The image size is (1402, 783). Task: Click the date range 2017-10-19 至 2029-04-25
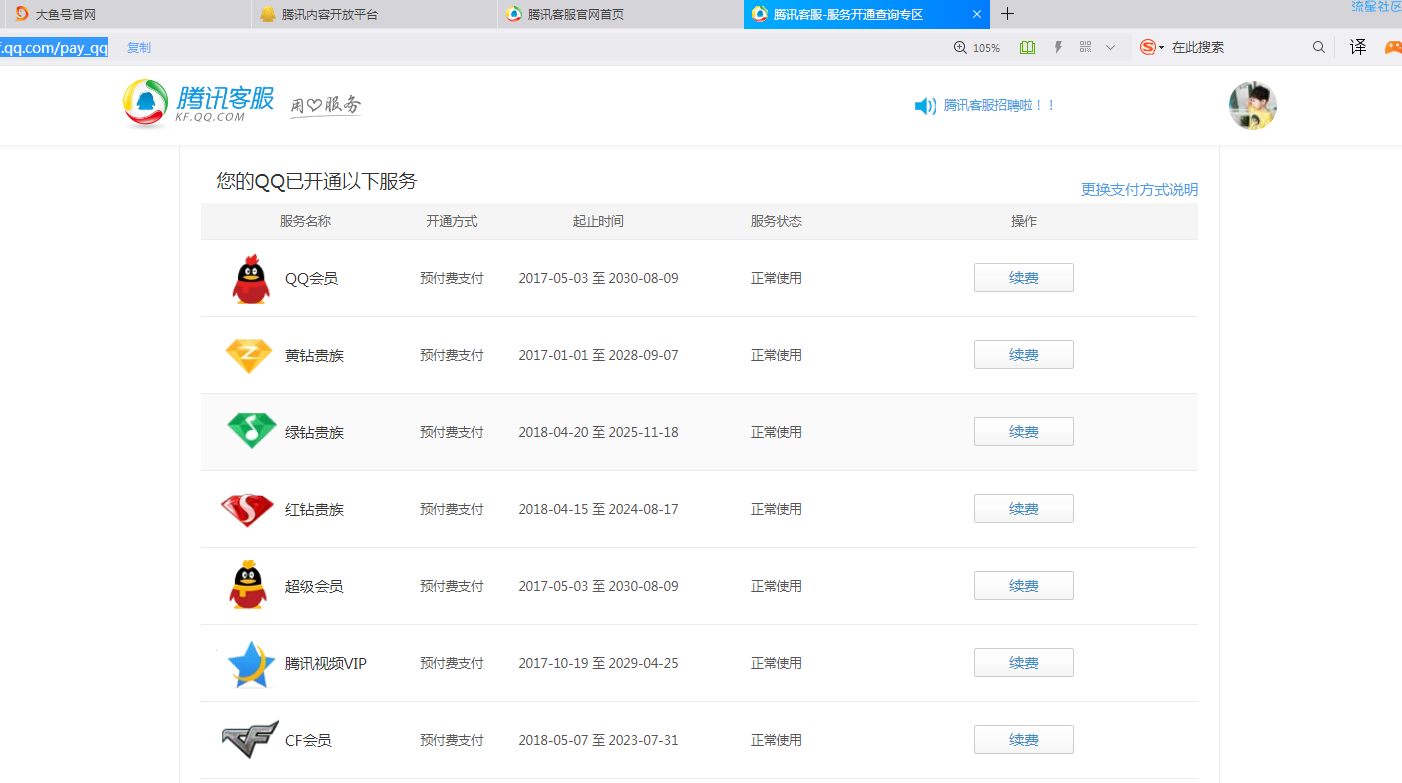click(x=598, y=663)
